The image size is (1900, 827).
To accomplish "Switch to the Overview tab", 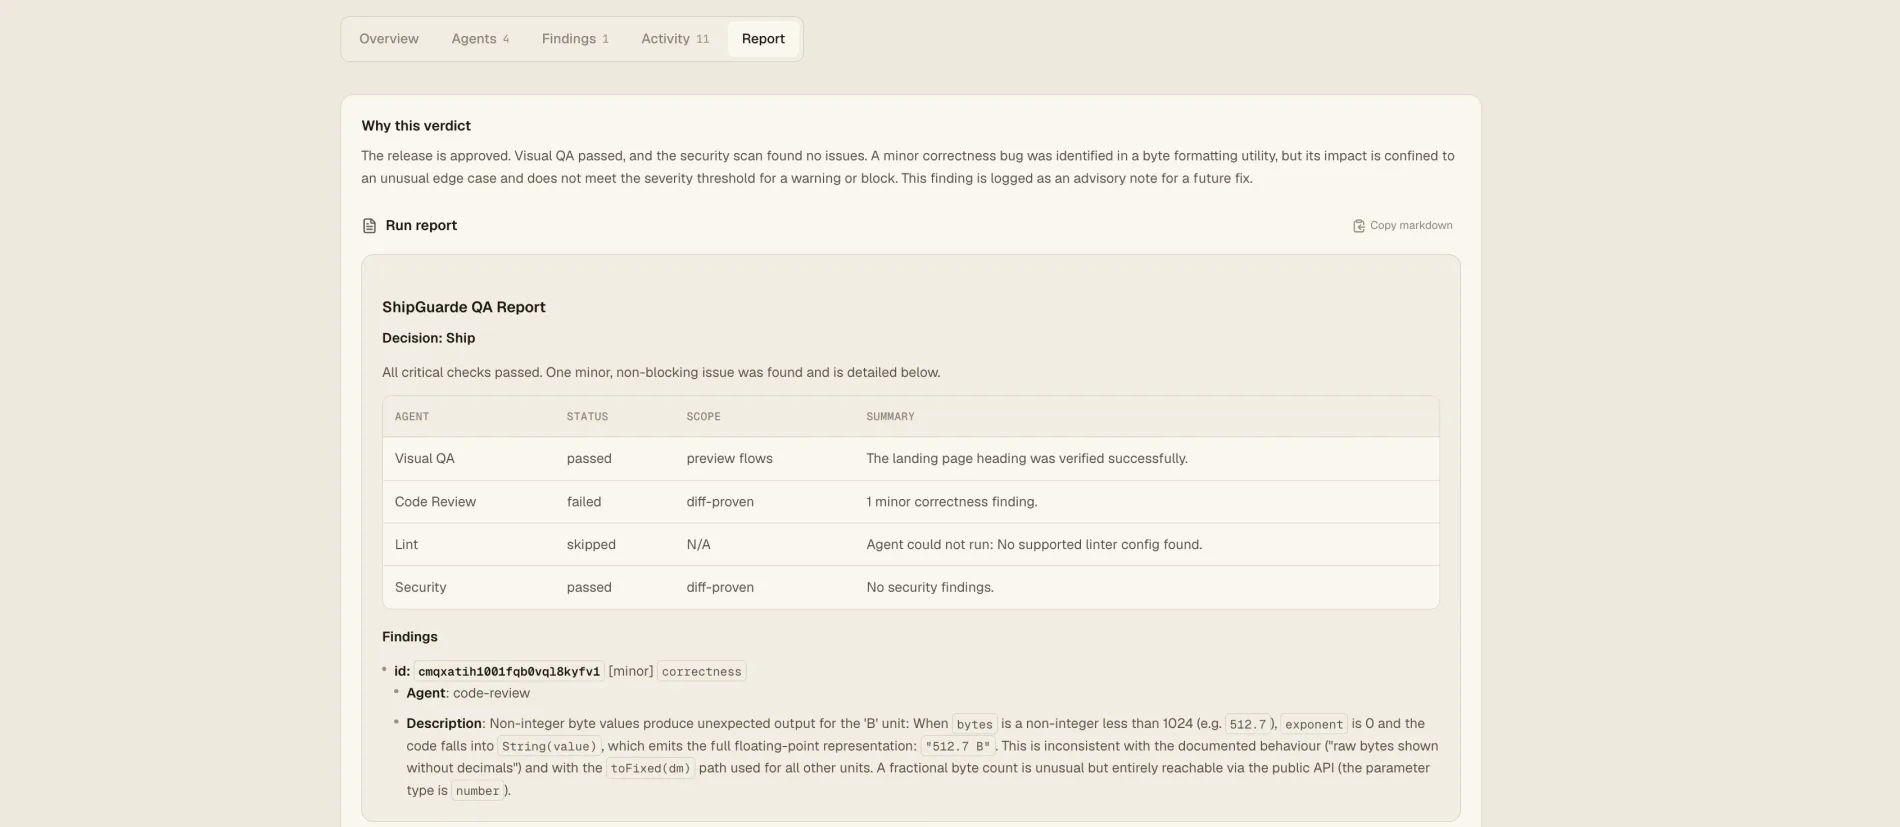I will pos(389,39).
